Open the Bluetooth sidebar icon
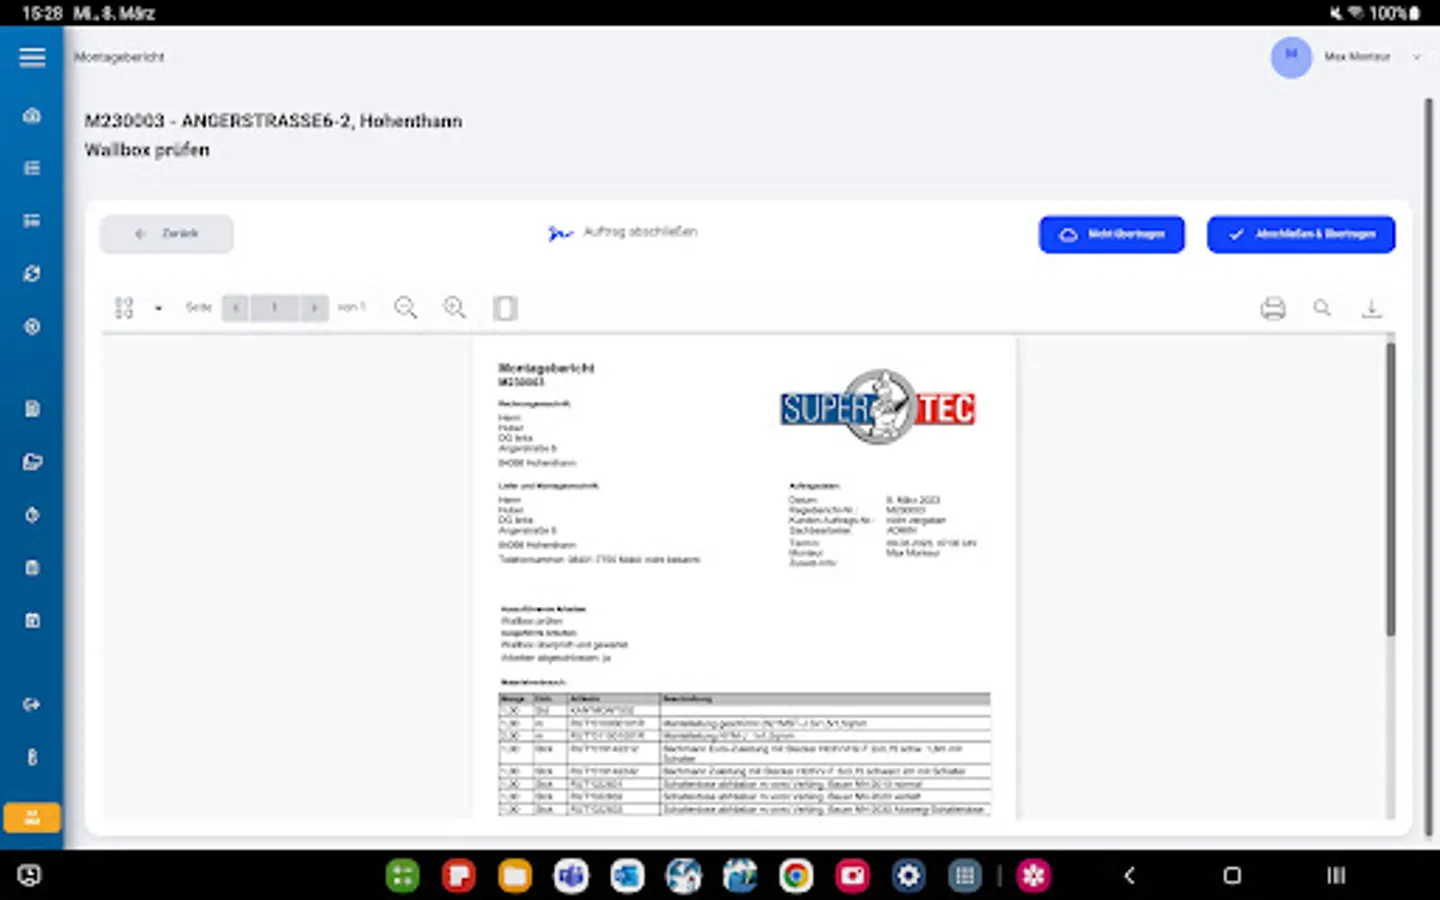 [32, 757]
